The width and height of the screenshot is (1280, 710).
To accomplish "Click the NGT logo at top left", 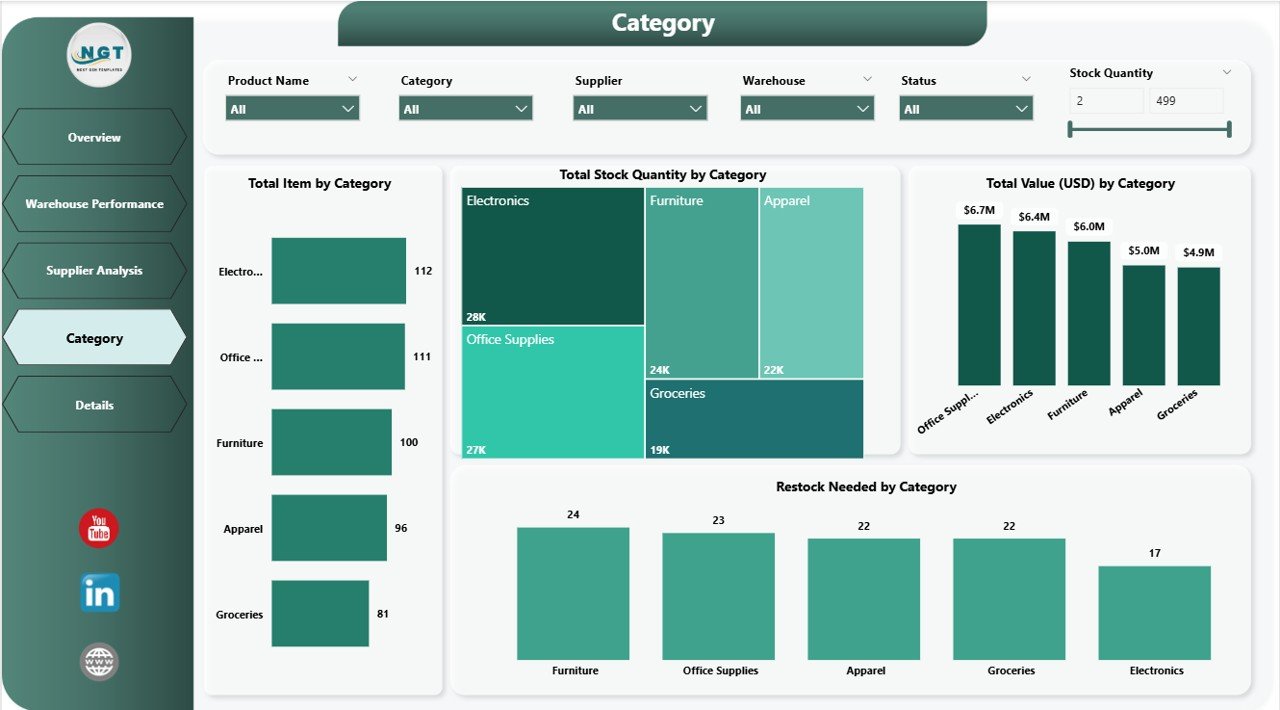I will [99, 55].
